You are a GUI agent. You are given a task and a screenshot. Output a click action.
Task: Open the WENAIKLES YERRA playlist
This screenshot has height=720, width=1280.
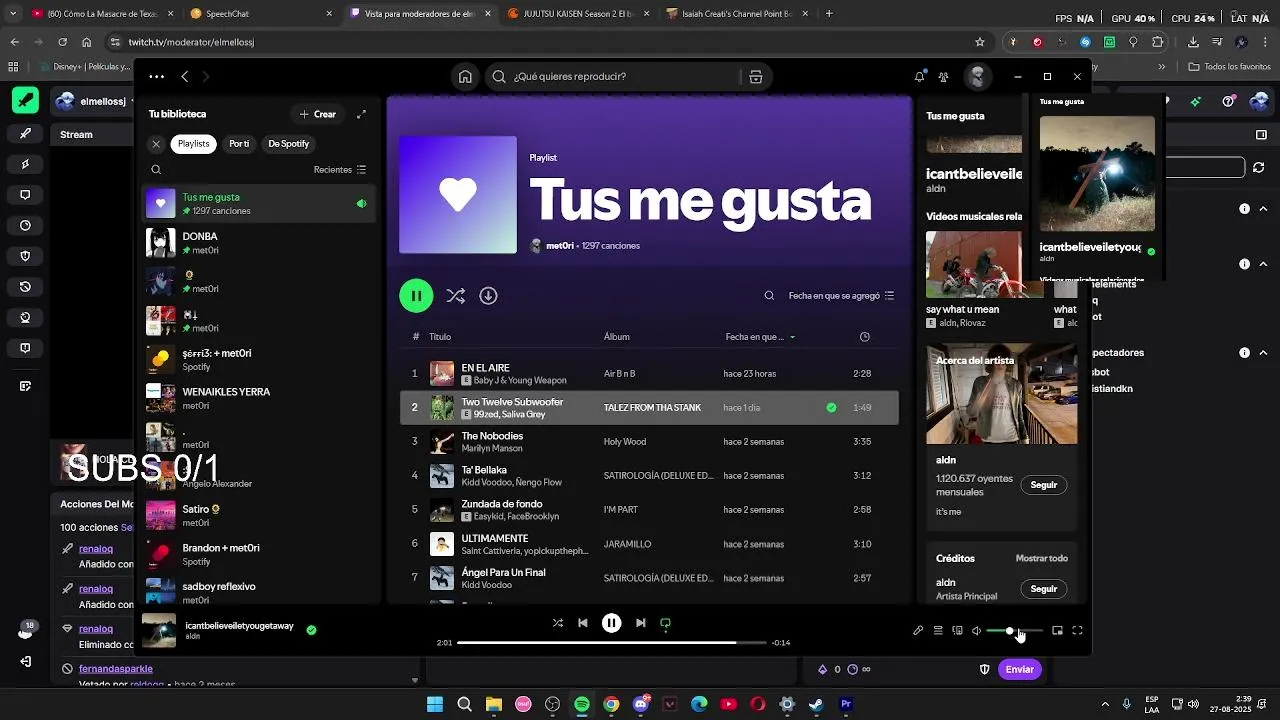pos(258,398)
